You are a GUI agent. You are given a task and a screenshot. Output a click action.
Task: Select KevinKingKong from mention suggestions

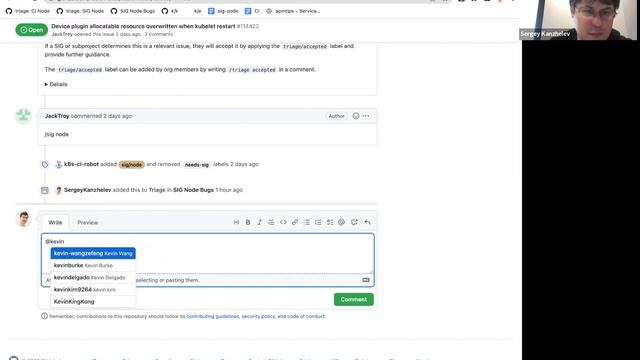tap(93, 302)
